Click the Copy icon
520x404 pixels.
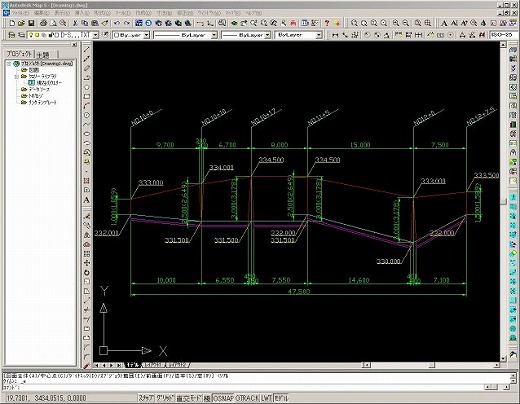(85, 23)
